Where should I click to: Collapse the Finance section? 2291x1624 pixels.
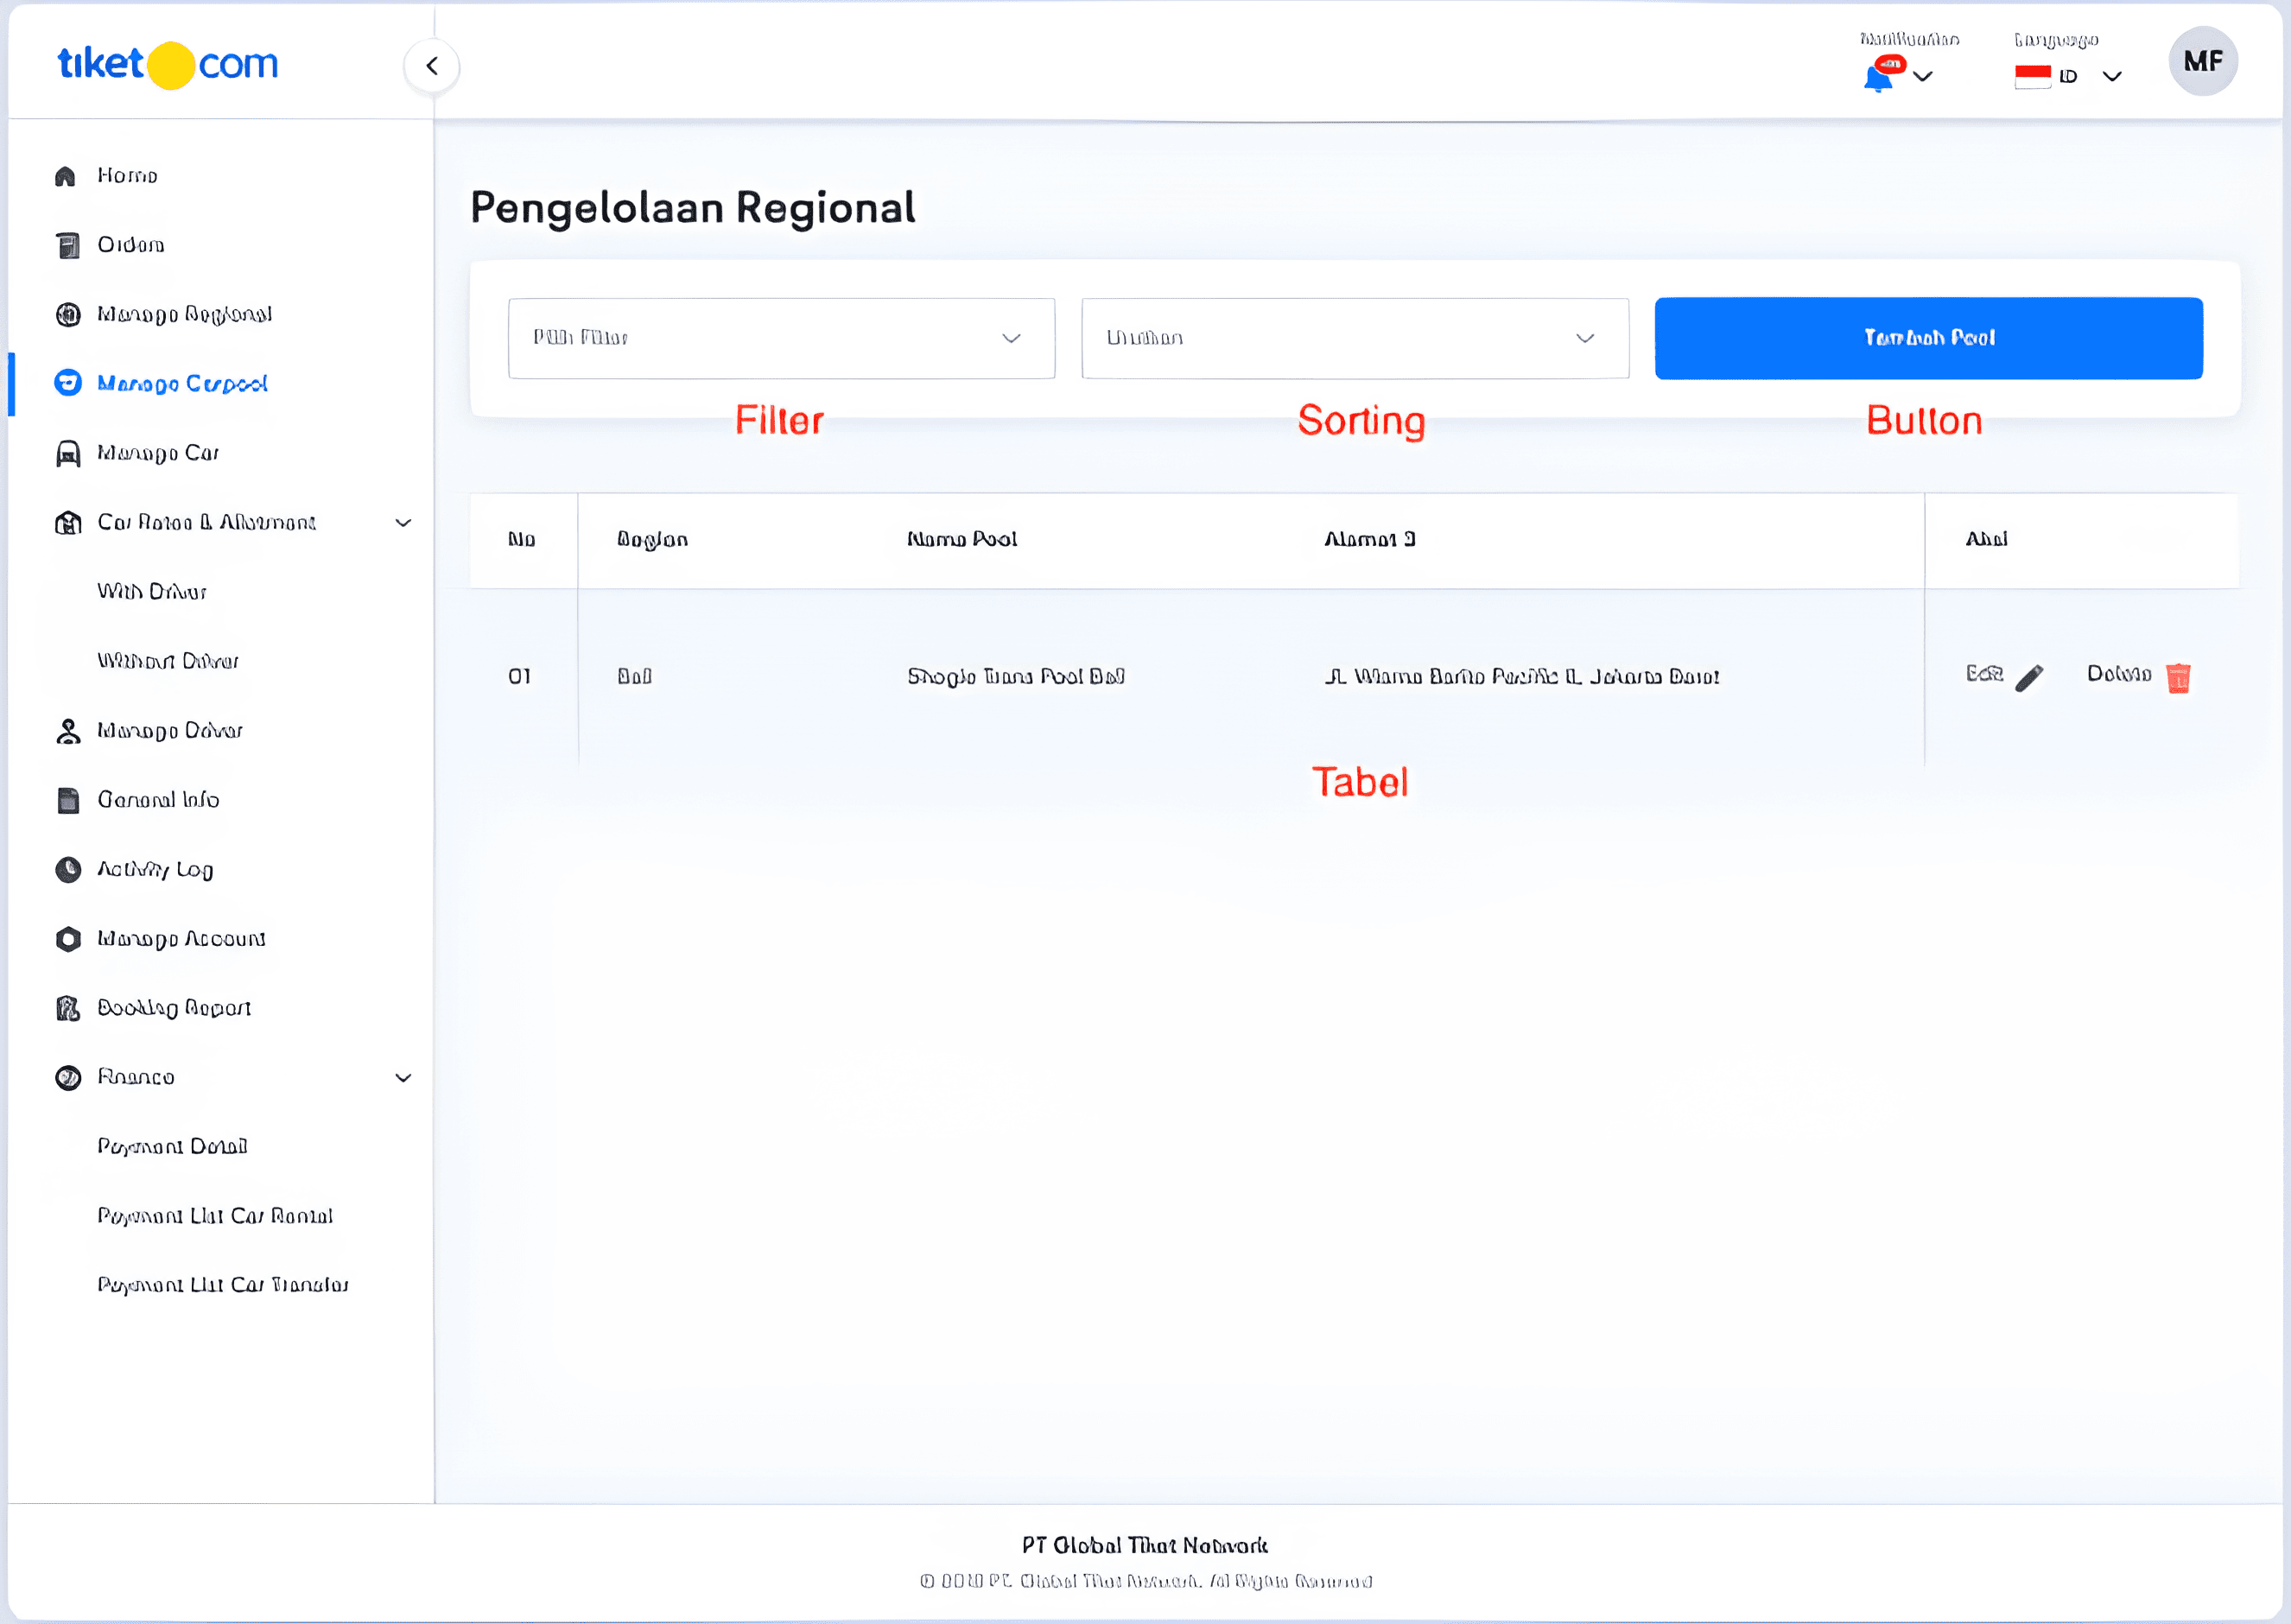click(x=404, y=1077)
